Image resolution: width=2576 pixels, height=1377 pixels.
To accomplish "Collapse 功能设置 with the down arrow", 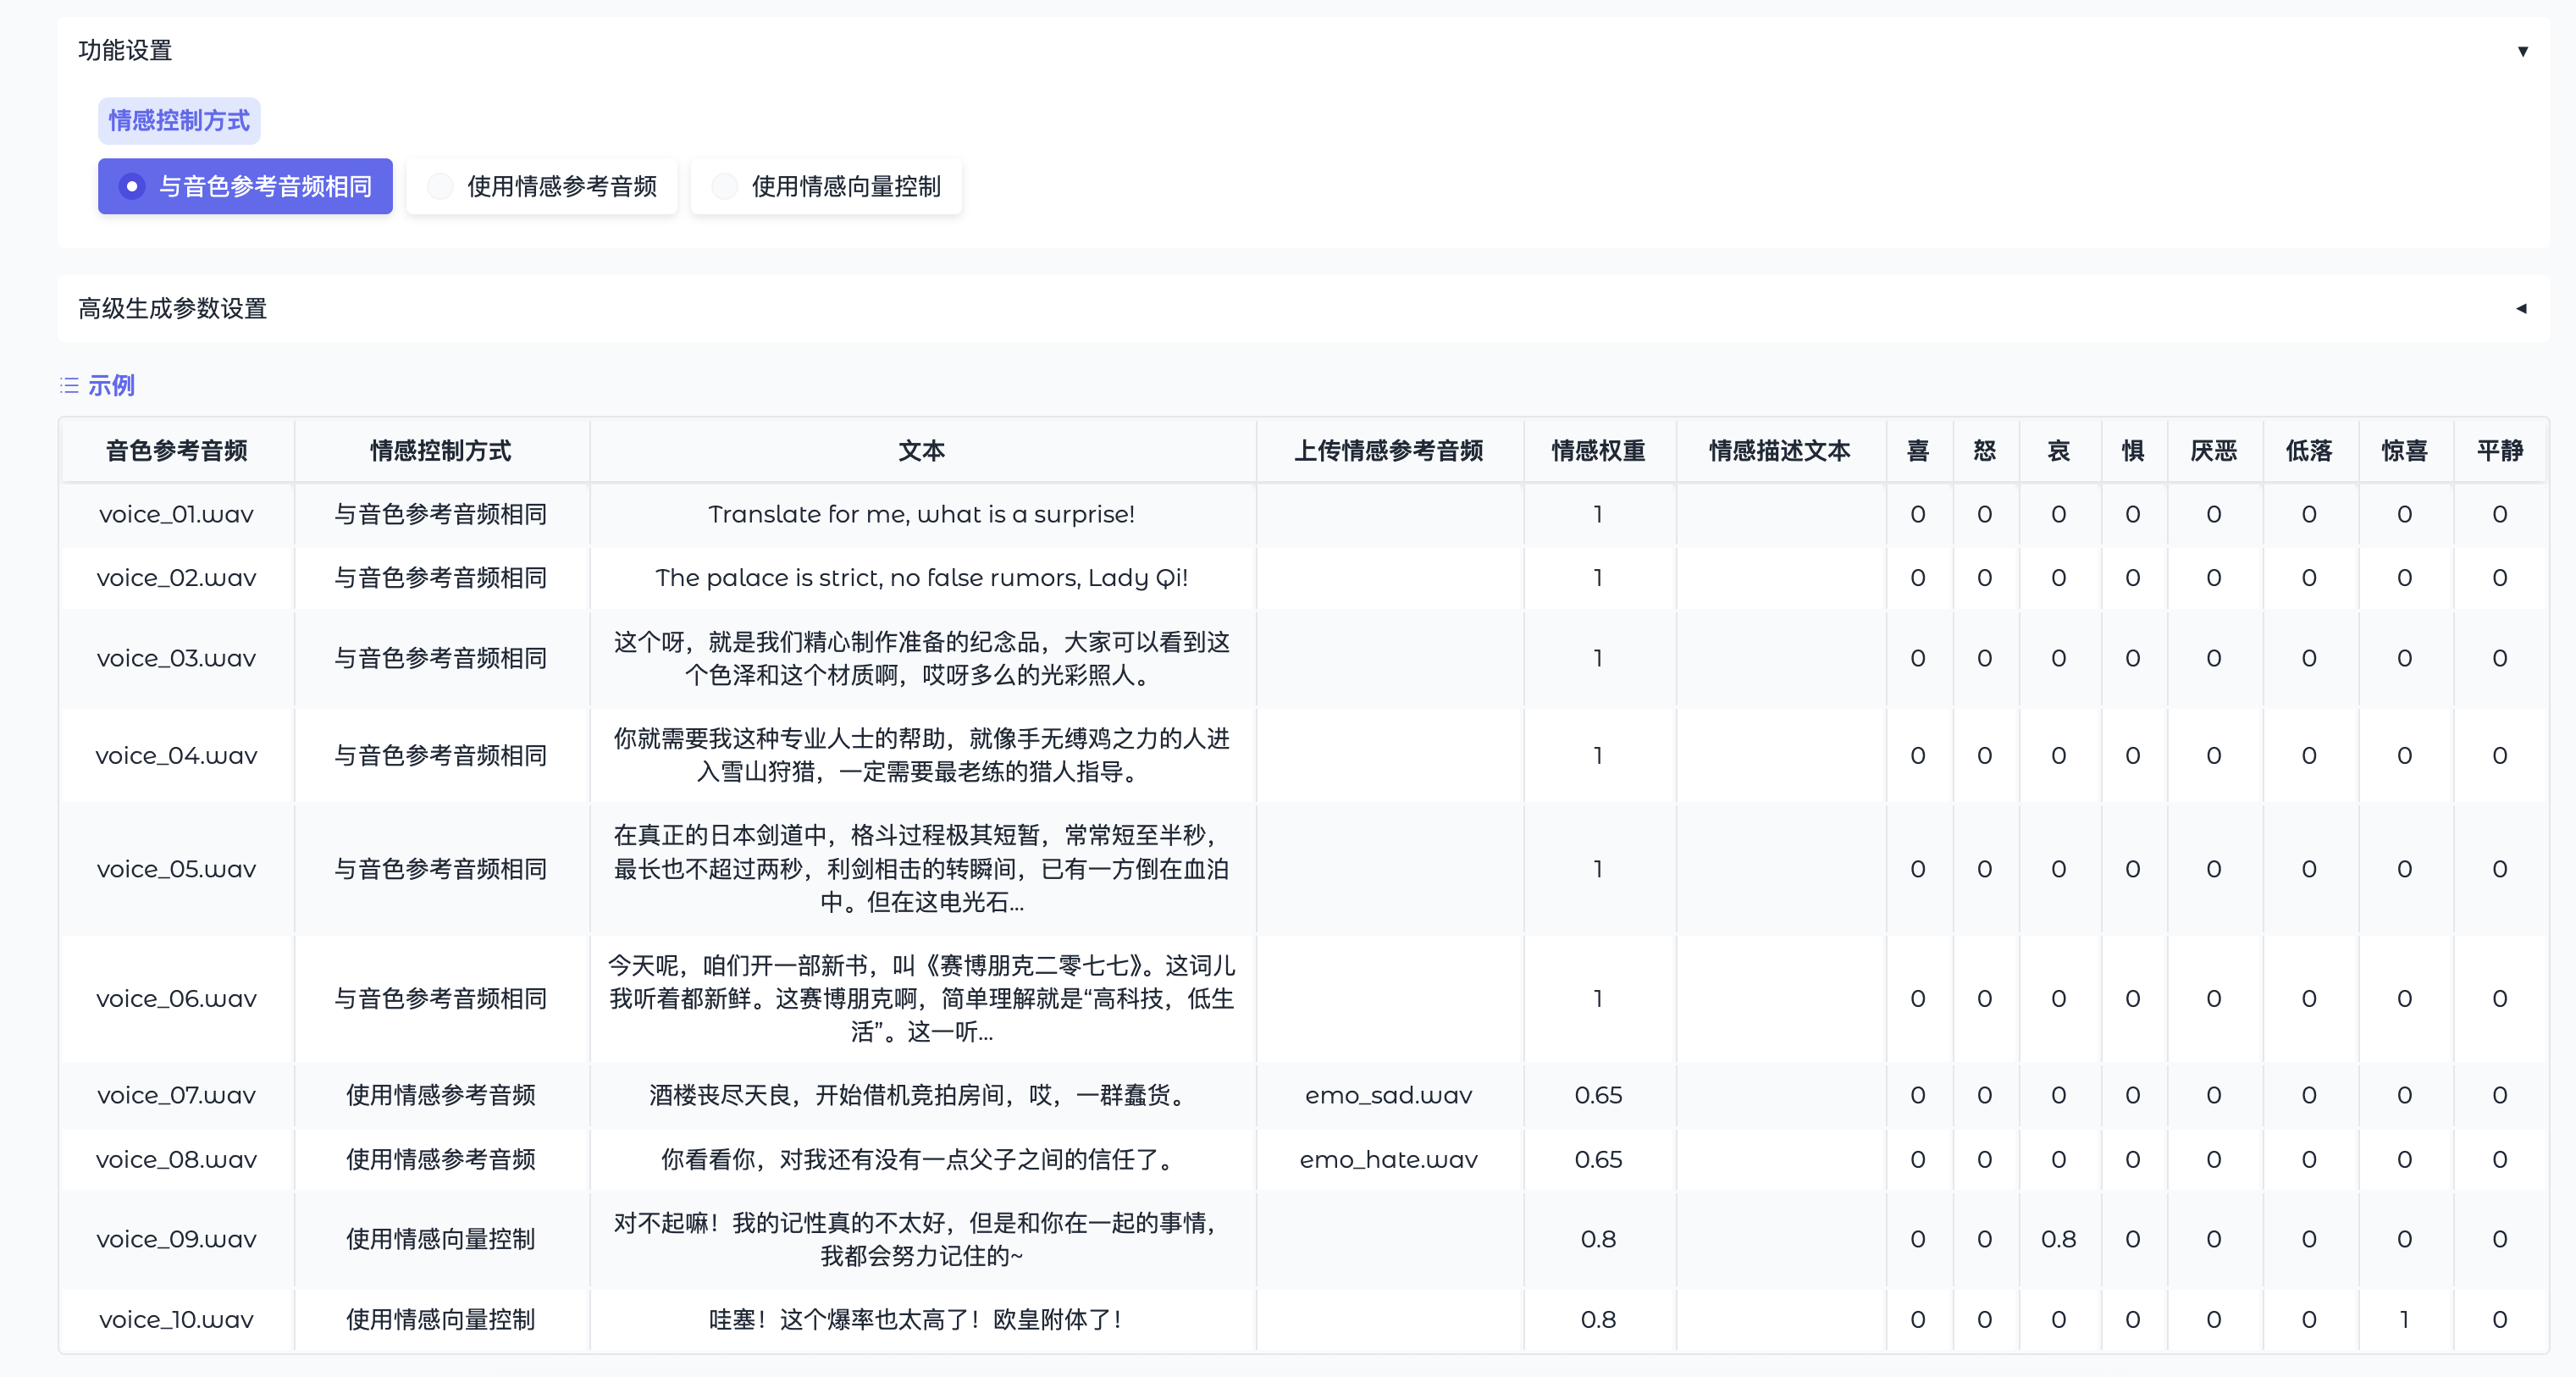I will pos(2522,51).
